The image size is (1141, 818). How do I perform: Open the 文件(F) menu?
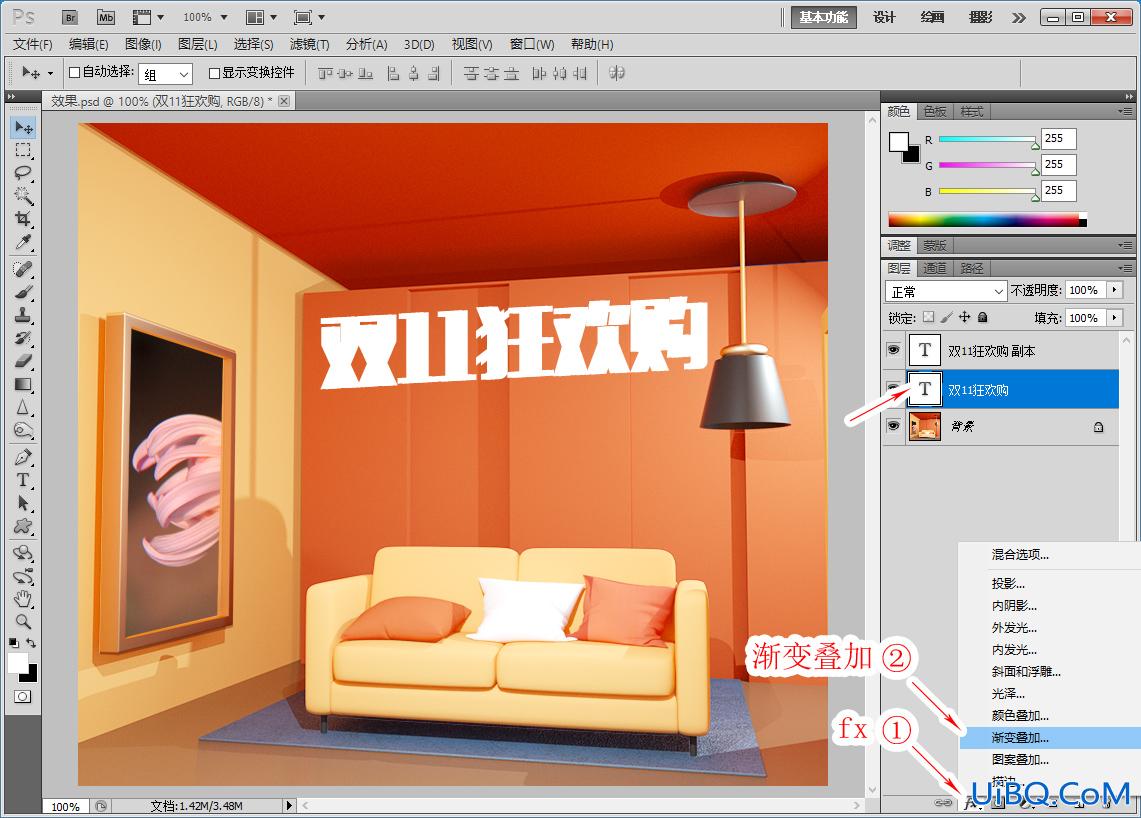(x=33, y=44)
